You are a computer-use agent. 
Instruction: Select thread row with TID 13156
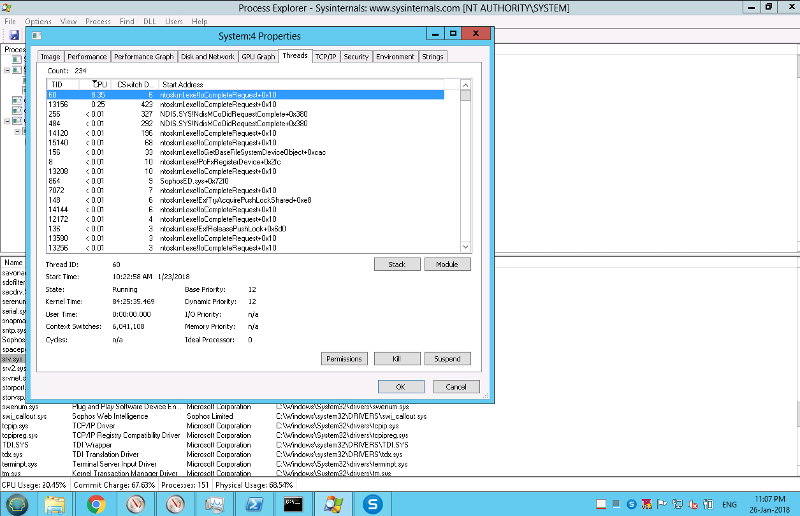245,104
